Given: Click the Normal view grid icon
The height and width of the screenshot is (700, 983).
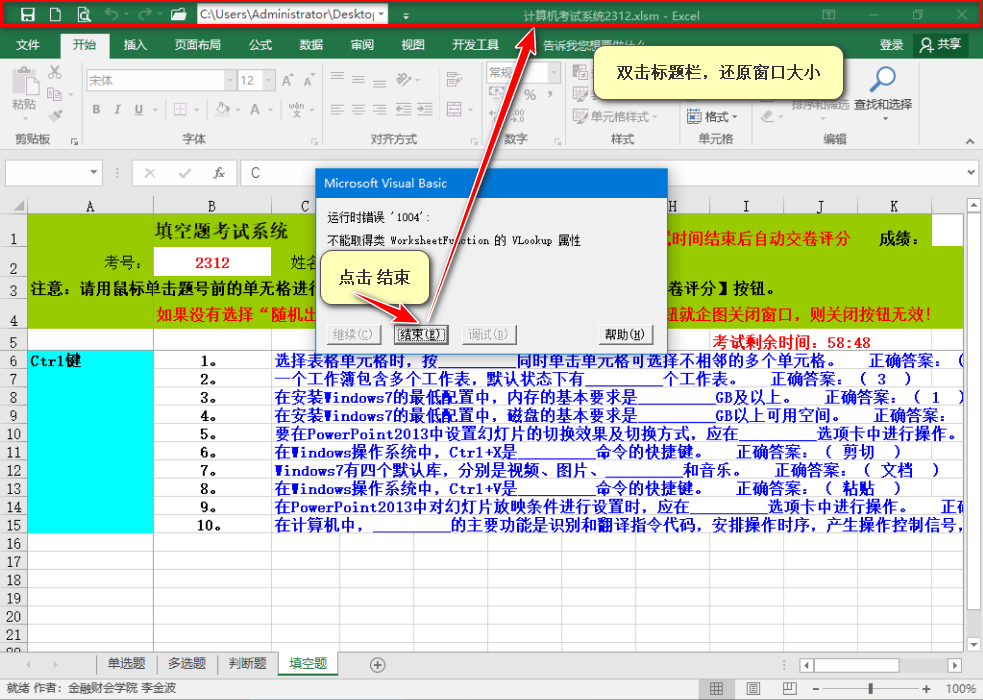Looking at the screenshot, I should coord(716,689).
